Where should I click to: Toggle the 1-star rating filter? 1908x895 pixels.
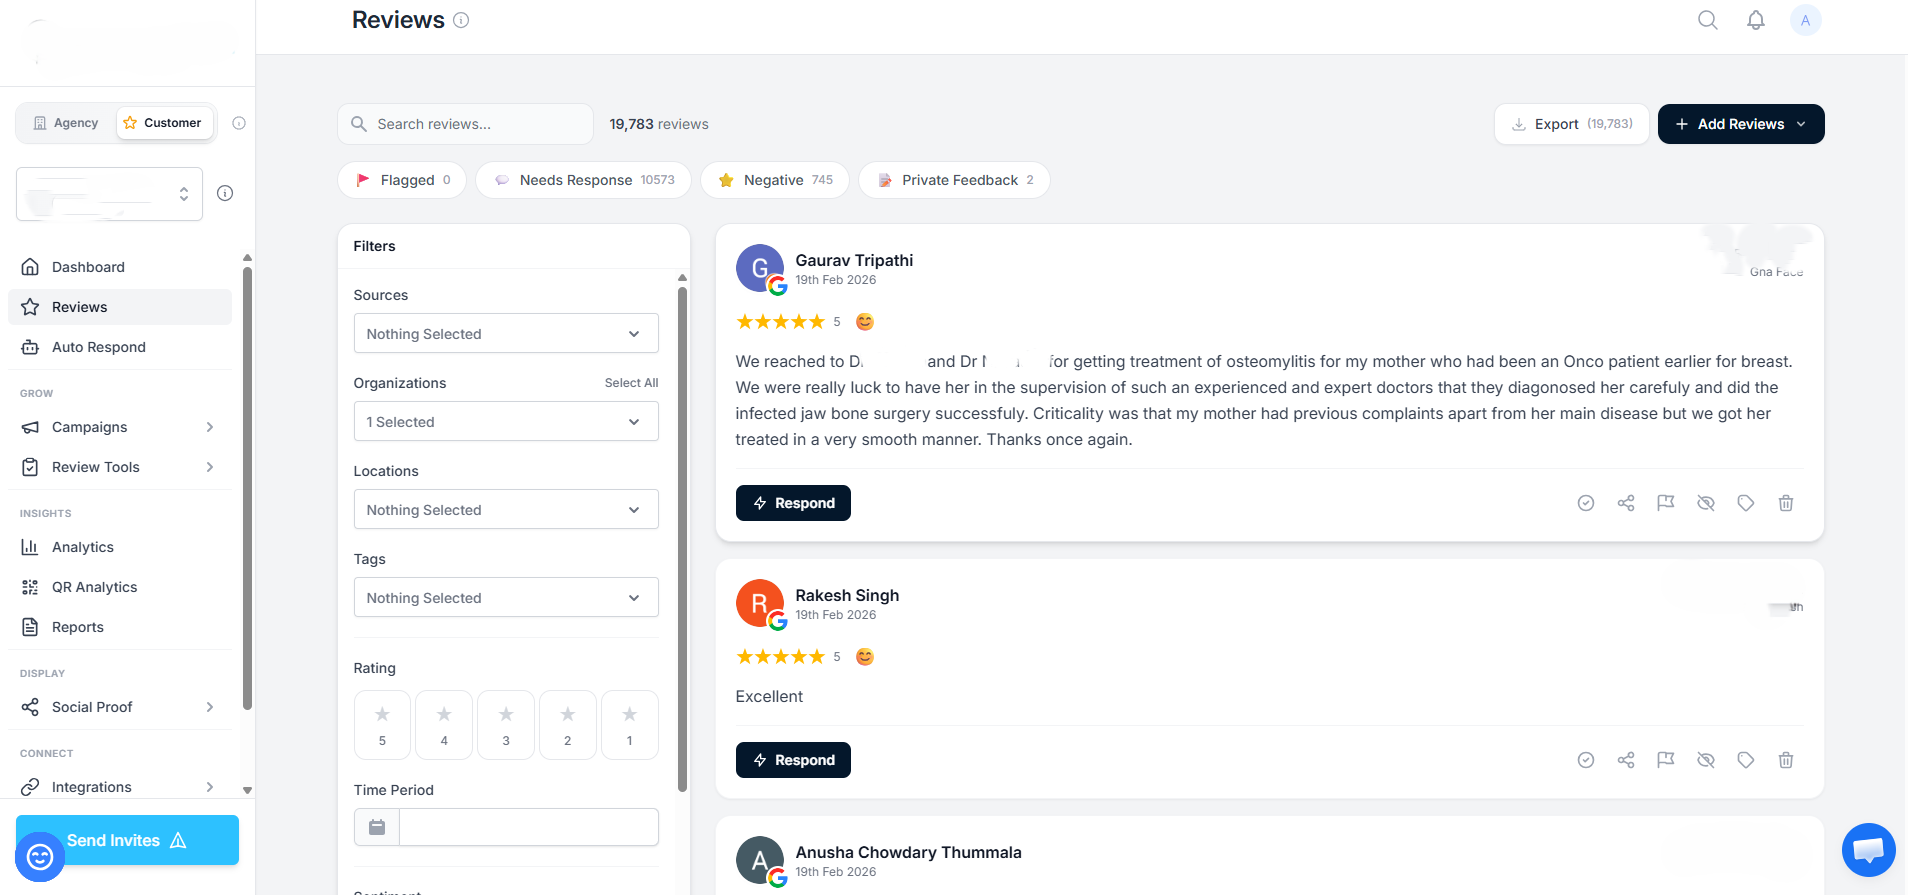pyautogui.click(x=630, y=725)
